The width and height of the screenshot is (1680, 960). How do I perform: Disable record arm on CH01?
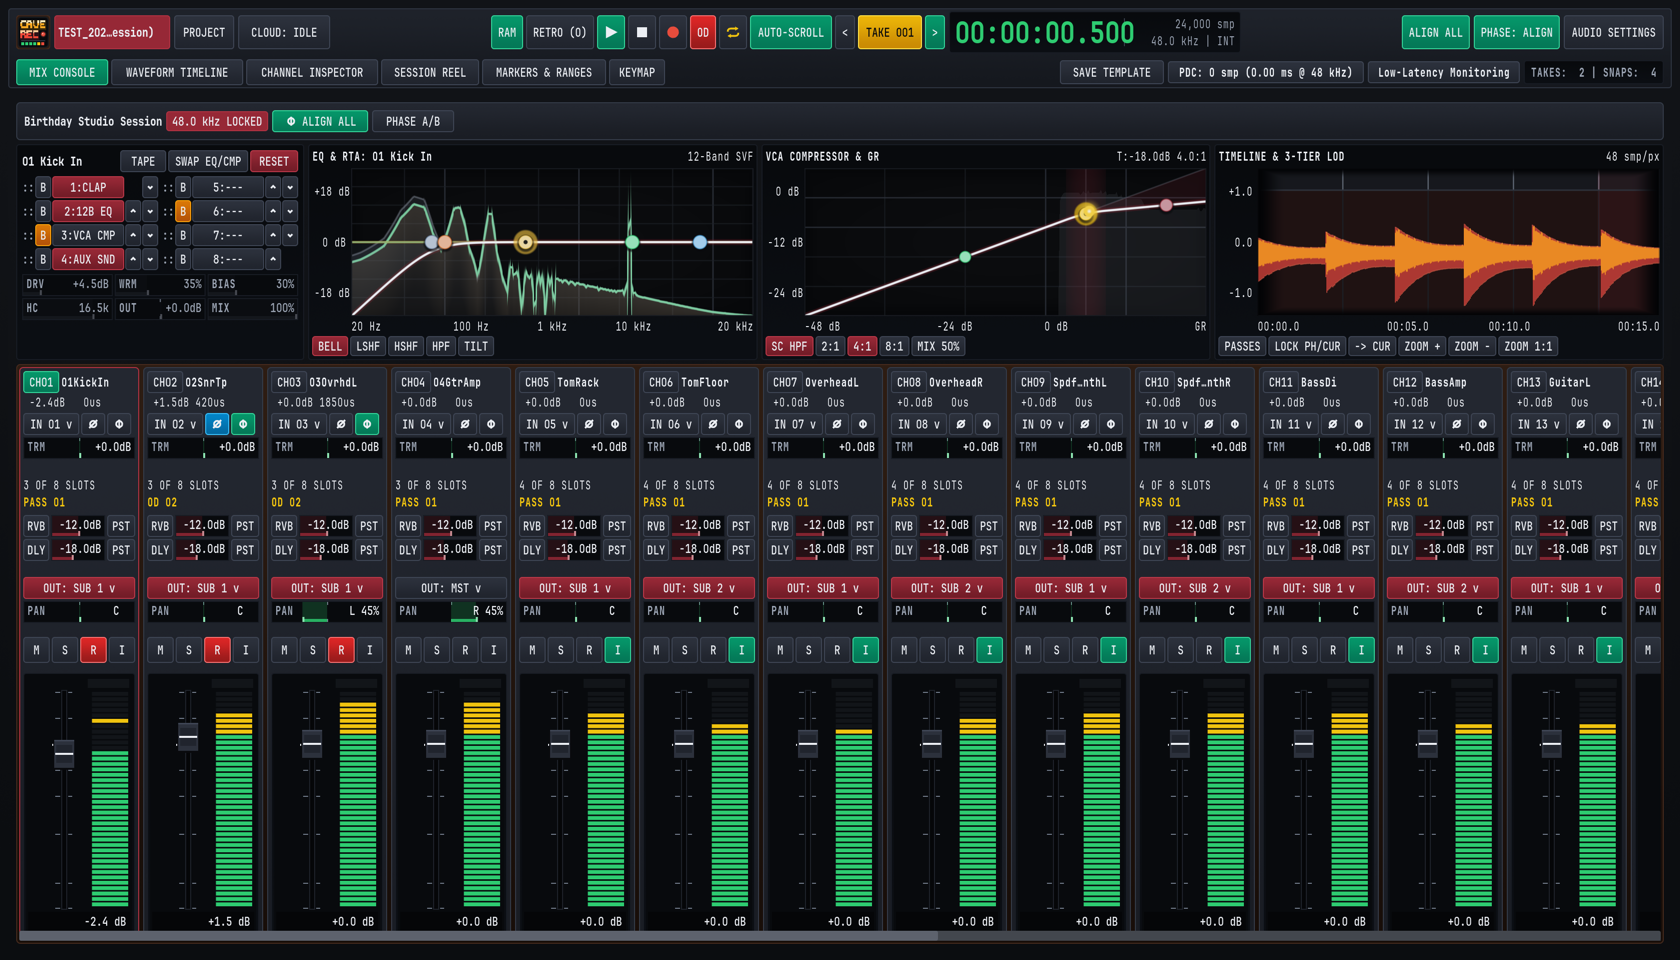pyautogui.click(x=93, y=650)
